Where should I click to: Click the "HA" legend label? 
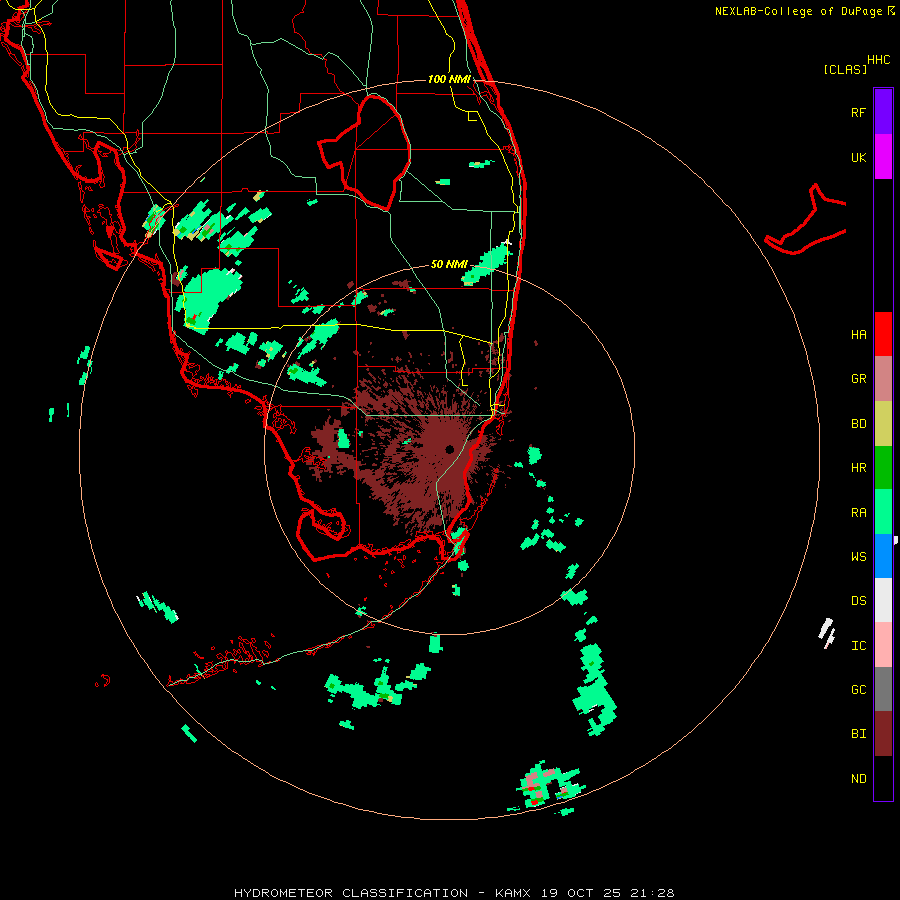(x=858, y=335)
